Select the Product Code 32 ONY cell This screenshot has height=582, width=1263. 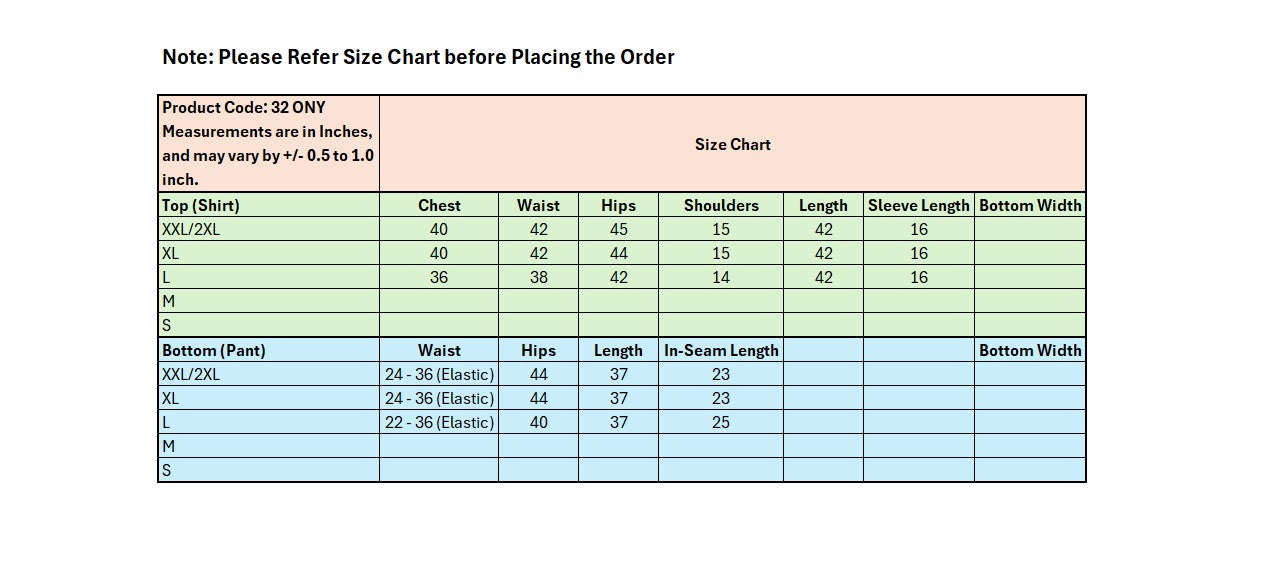[269, 143]
